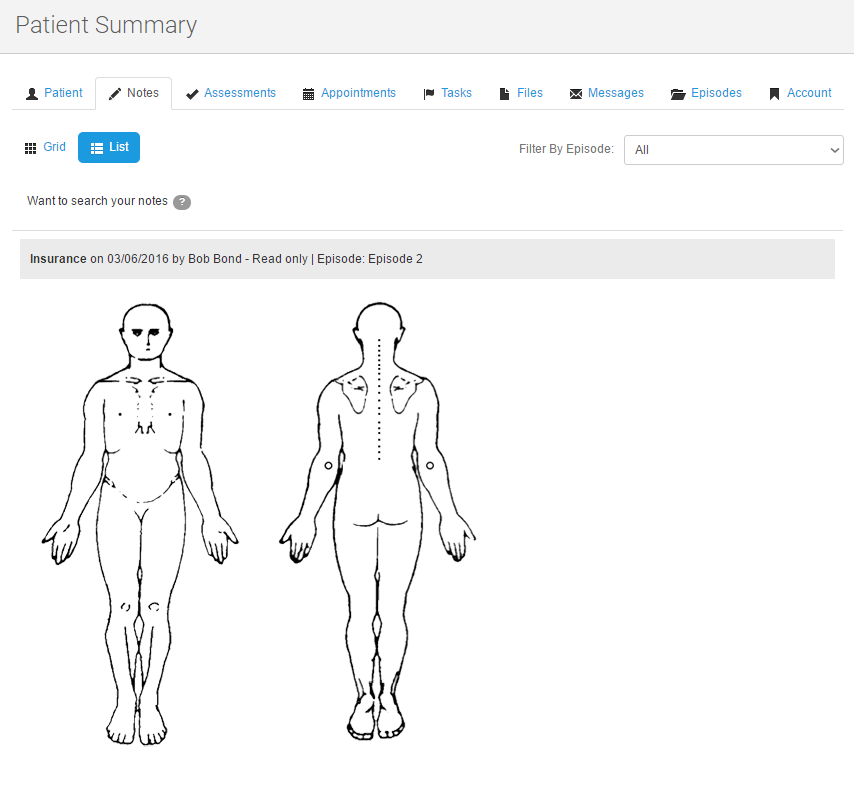This screenshot has width=854, height=785.
Task: Go to the Appointments tab label
Action: (358, 93)
